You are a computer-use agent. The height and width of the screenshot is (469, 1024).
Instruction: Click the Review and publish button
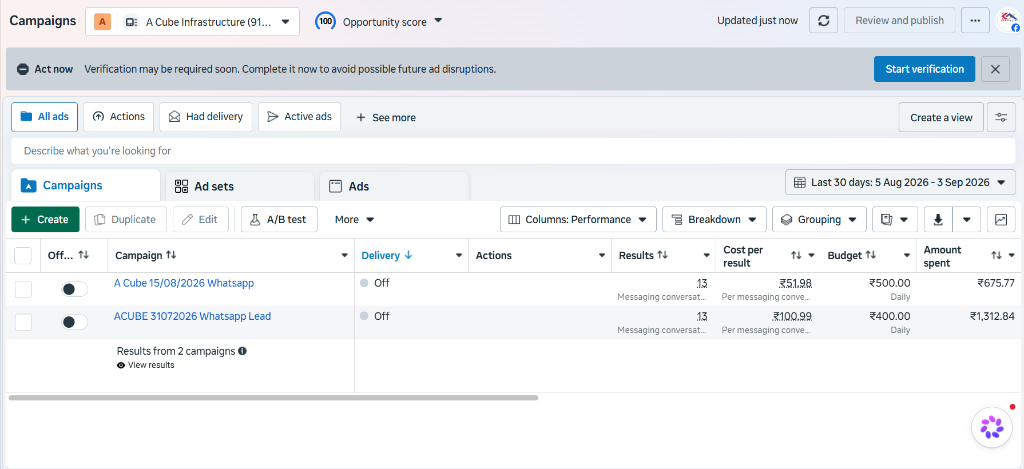[899, 20]
